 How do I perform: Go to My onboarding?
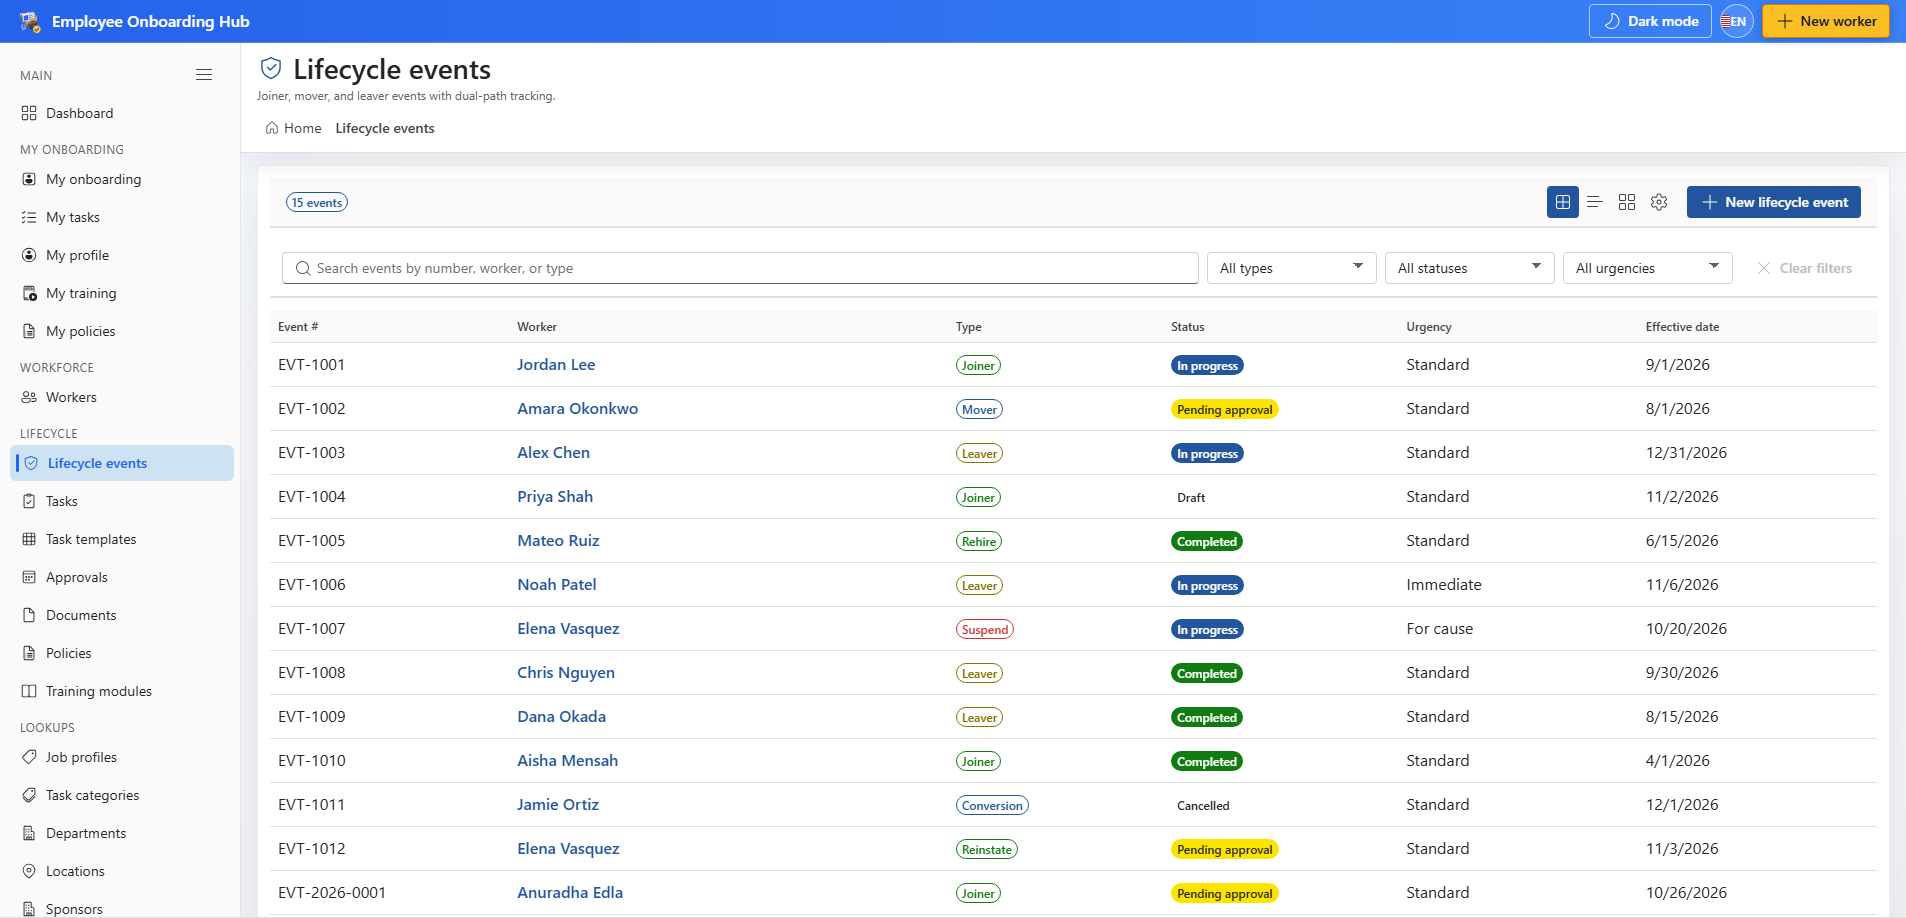122,179
